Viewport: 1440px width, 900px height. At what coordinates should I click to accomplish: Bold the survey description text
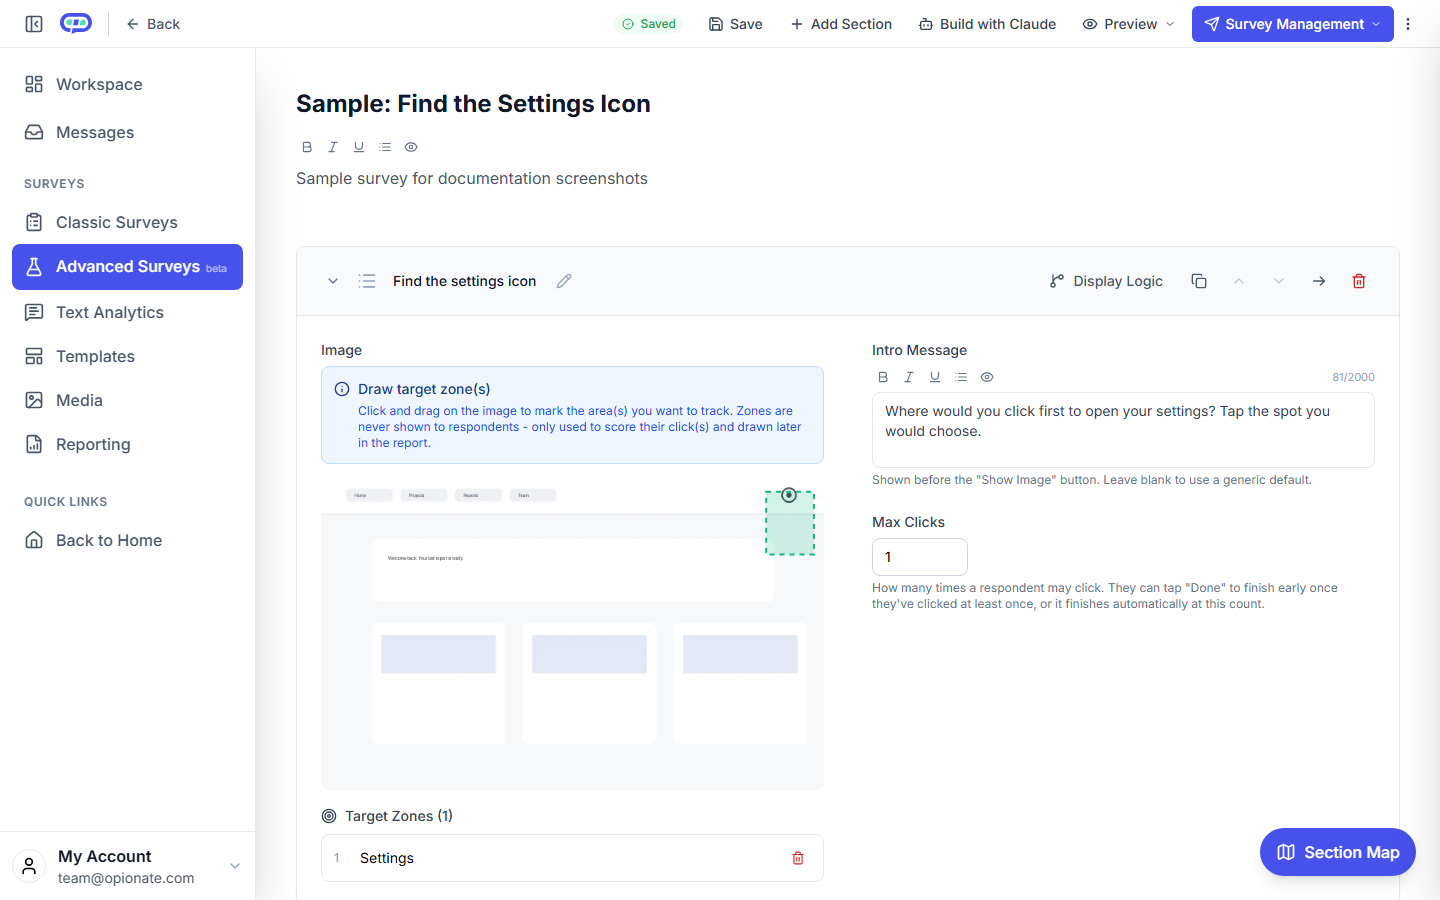click(x=307, y=147)
